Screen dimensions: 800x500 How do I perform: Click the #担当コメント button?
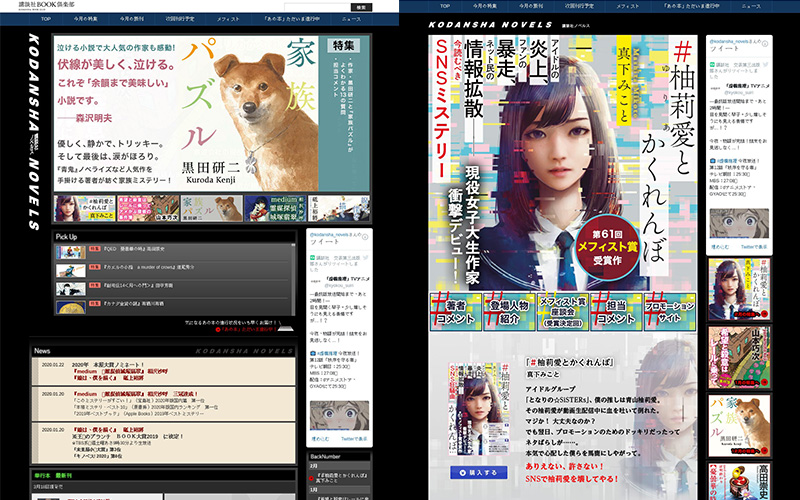click(x=616, y=312)
